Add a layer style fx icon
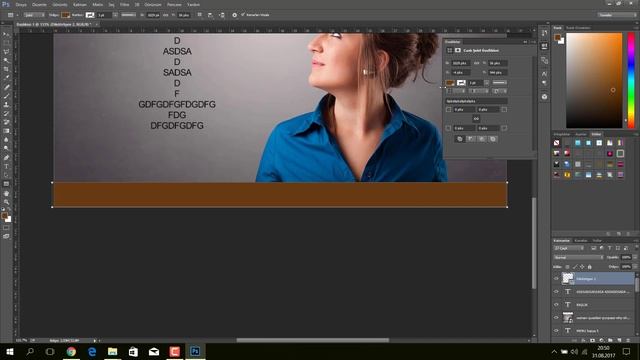This screenshot has width=640, height=360. tap(583, 340)
